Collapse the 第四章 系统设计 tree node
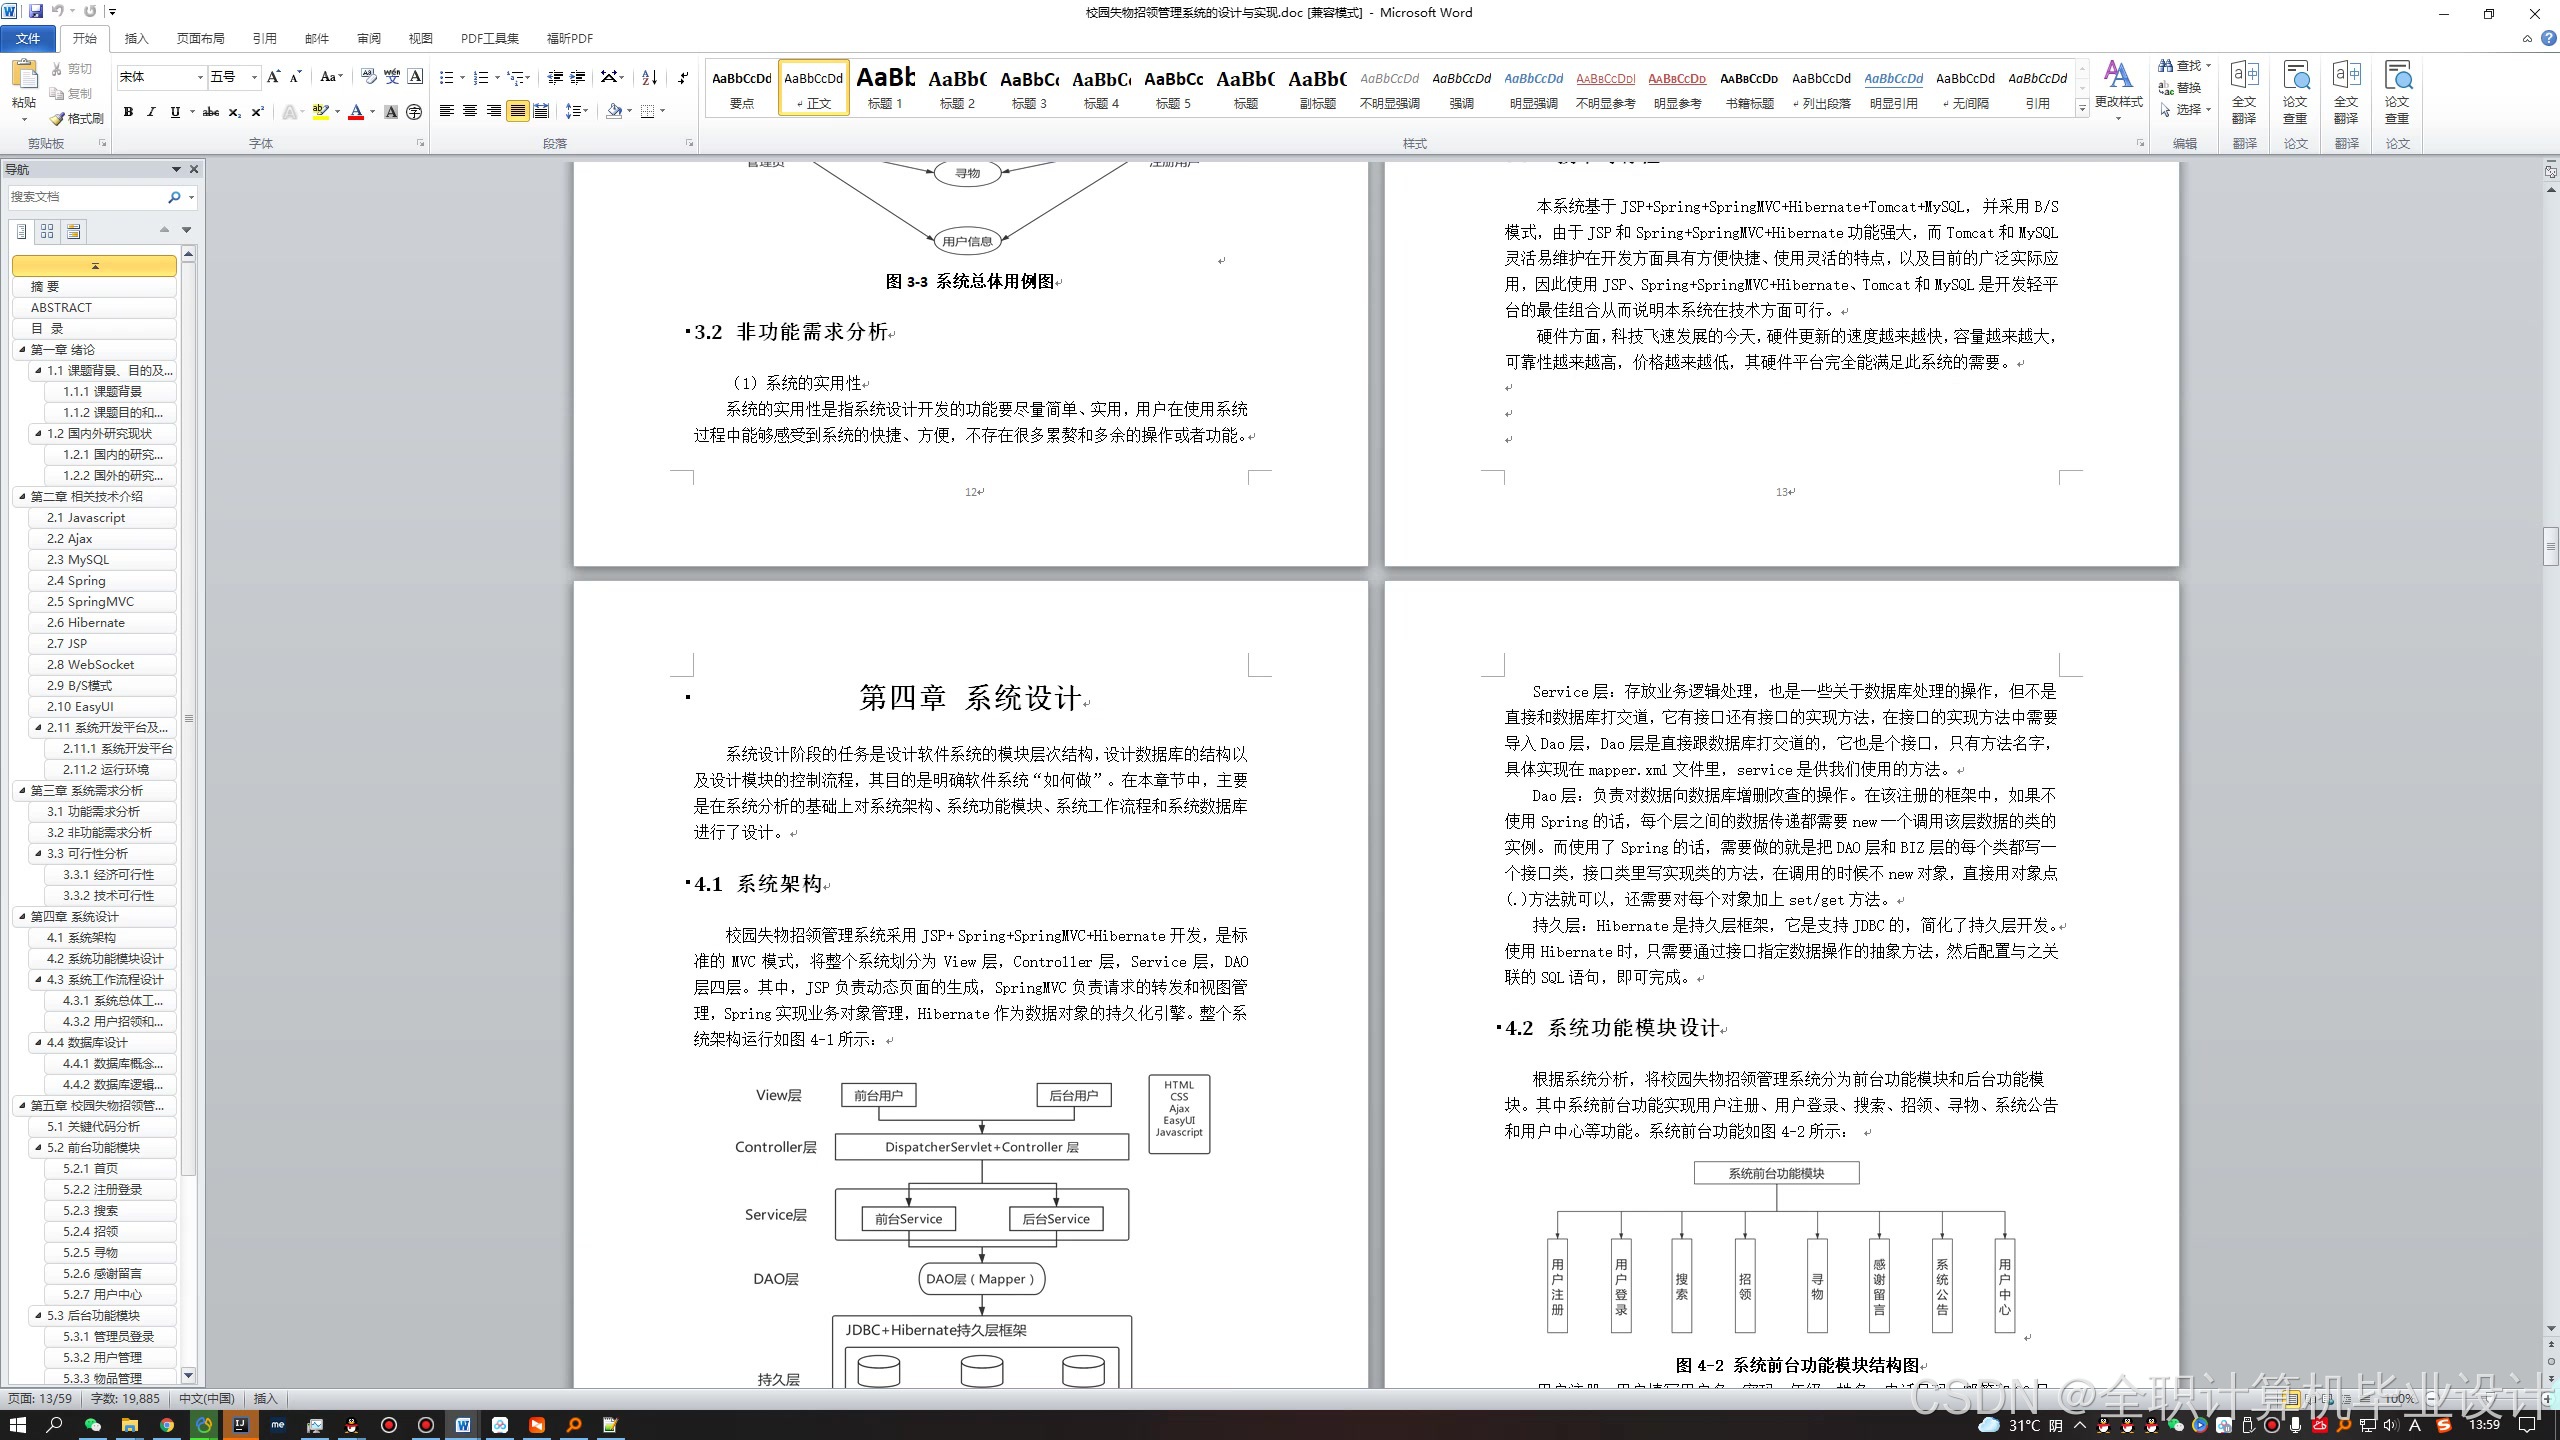 [x=22, y=916]
